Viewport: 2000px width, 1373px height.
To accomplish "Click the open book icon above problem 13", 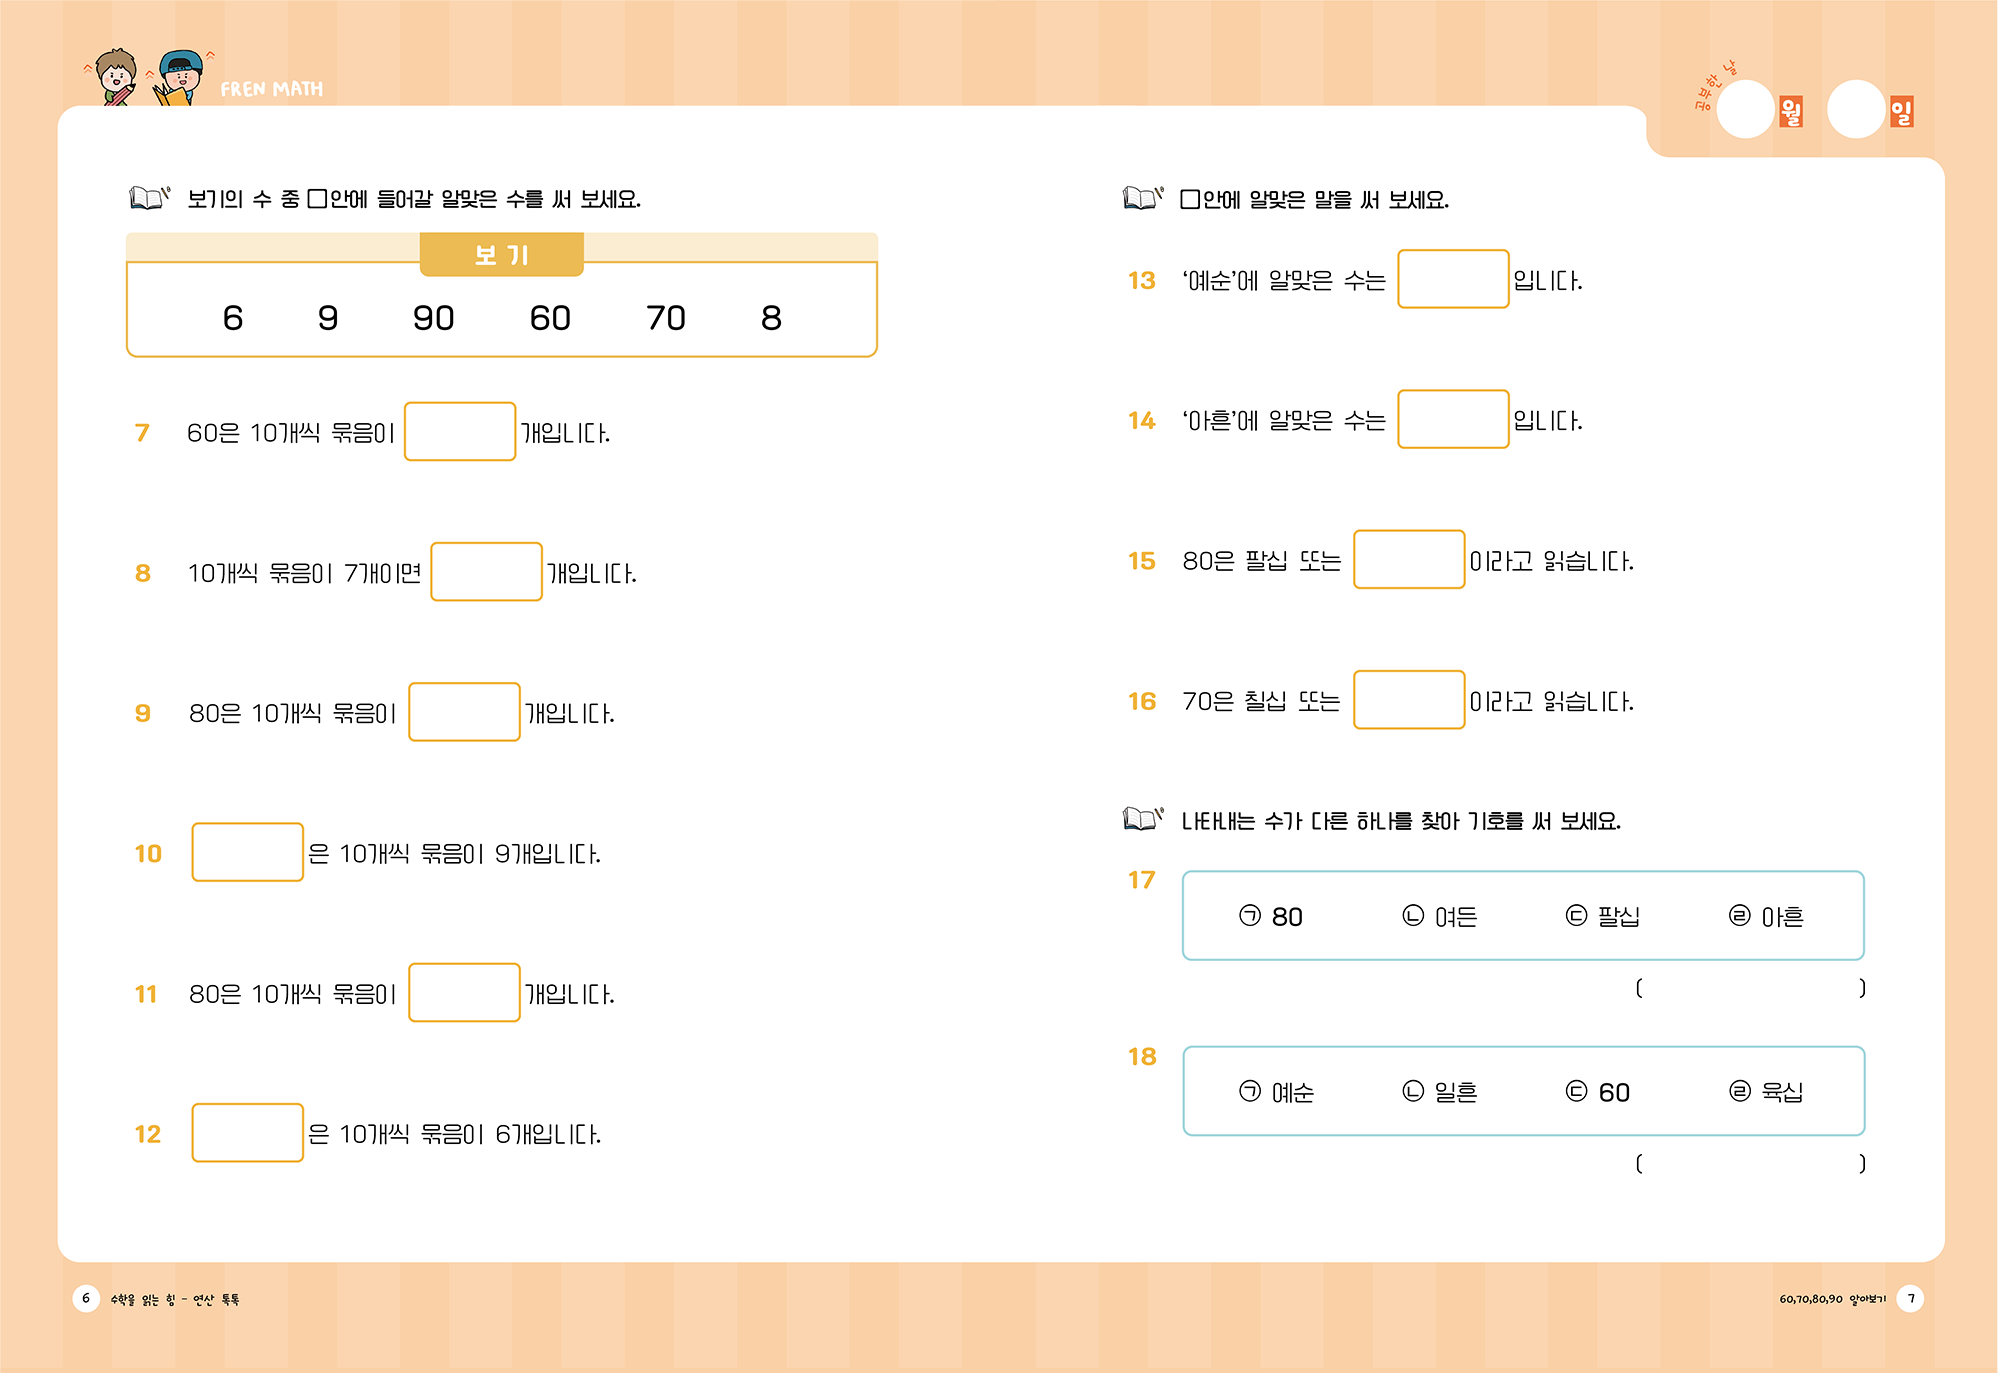I will 1143,197.
